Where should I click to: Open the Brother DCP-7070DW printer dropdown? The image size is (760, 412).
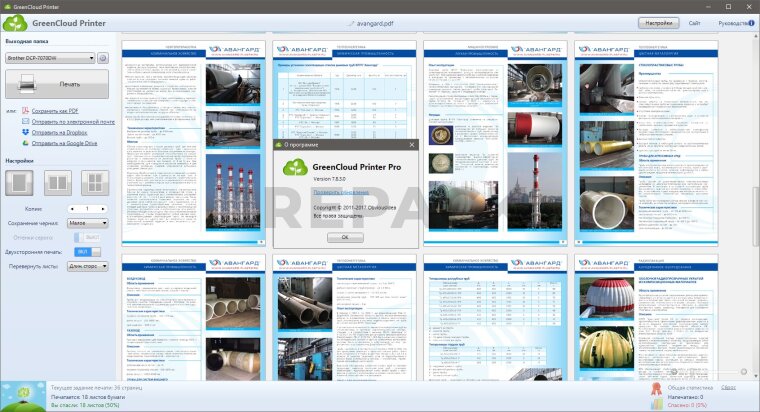click(x=50, y=59)
